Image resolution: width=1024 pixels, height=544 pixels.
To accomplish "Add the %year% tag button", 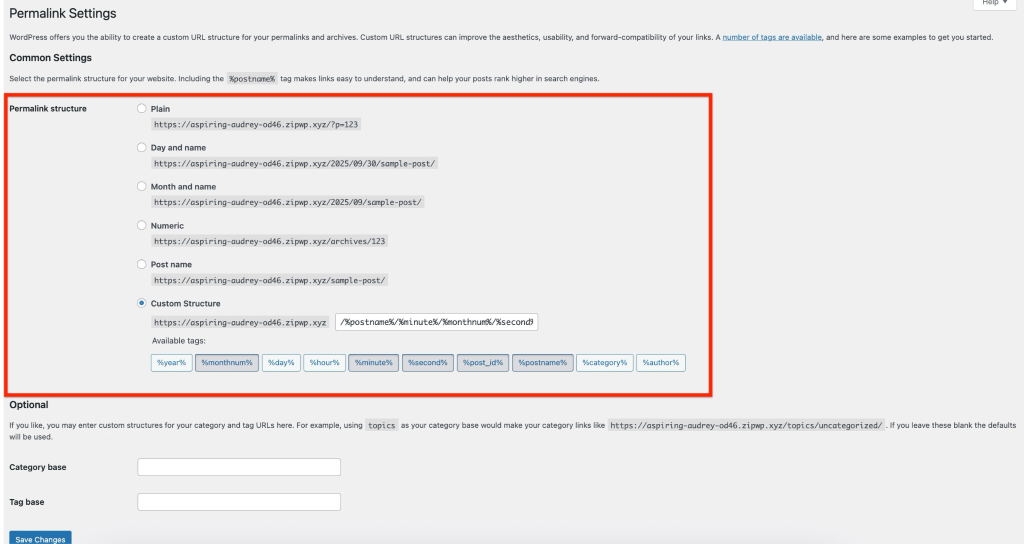I will [x=171, y=363].
